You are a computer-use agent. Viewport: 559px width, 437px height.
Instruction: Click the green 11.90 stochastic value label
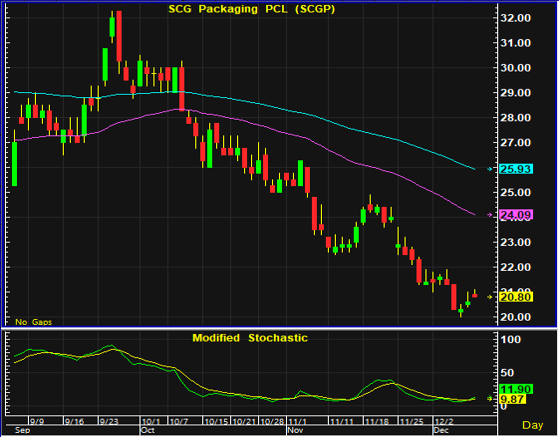tap(516, 389)
